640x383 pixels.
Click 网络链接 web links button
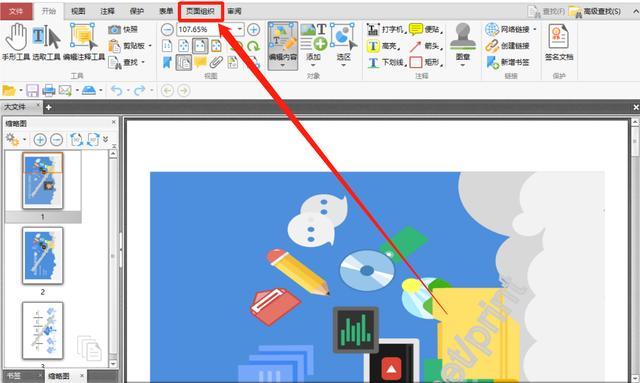(x=507, y=29)
